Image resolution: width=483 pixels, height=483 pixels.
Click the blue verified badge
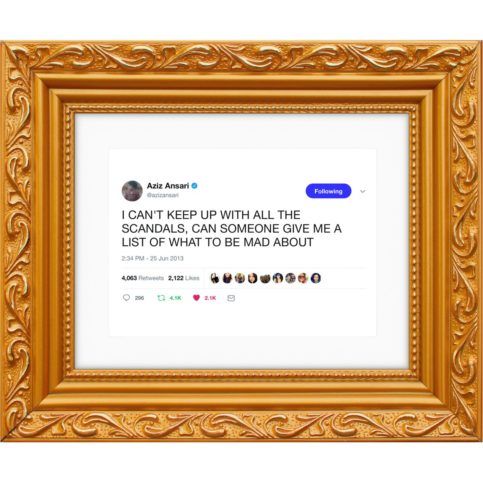(x=195, y=186)
